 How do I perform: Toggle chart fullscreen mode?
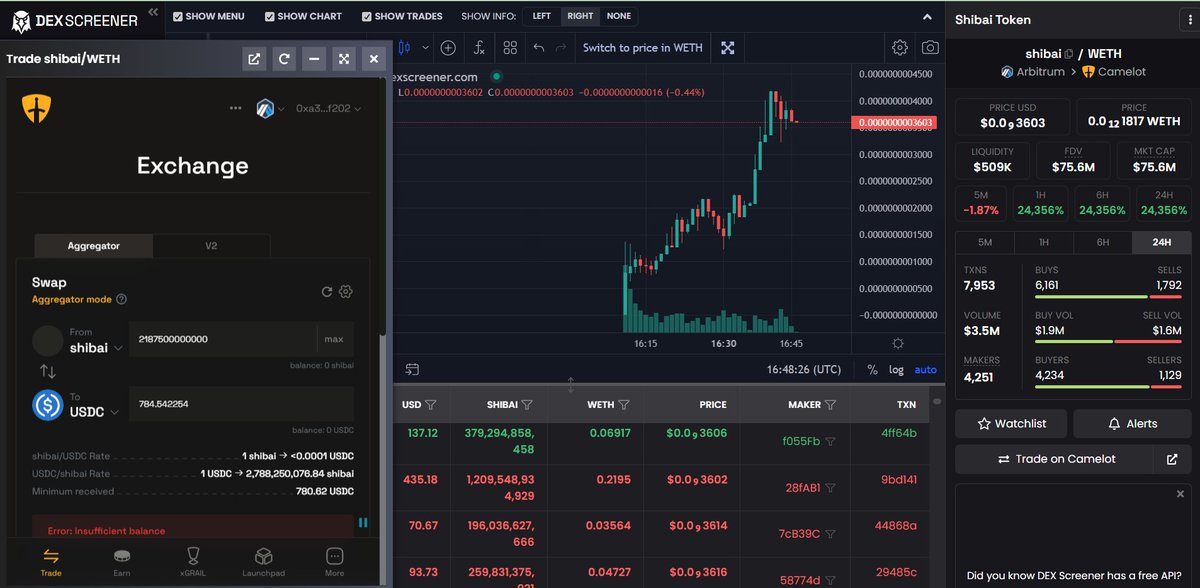pyautogui.click(x=728, y=47)
